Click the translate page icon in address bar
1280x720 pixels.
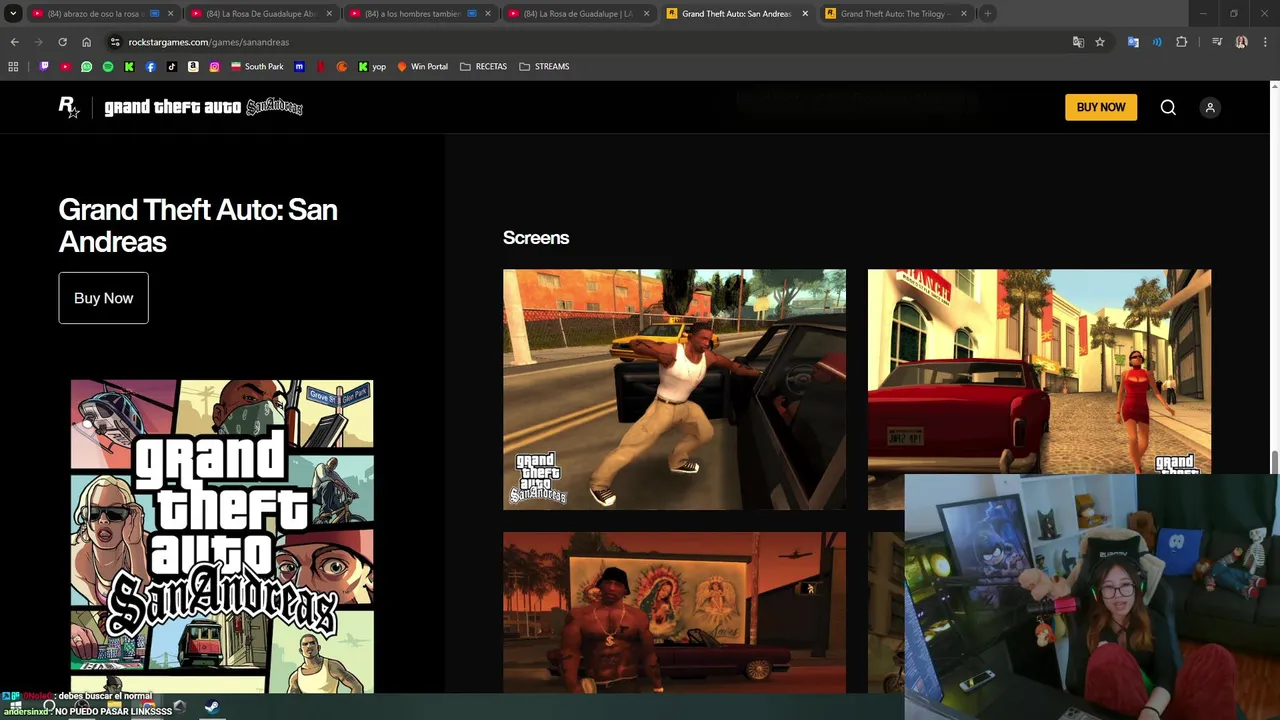click(1078, 42)
